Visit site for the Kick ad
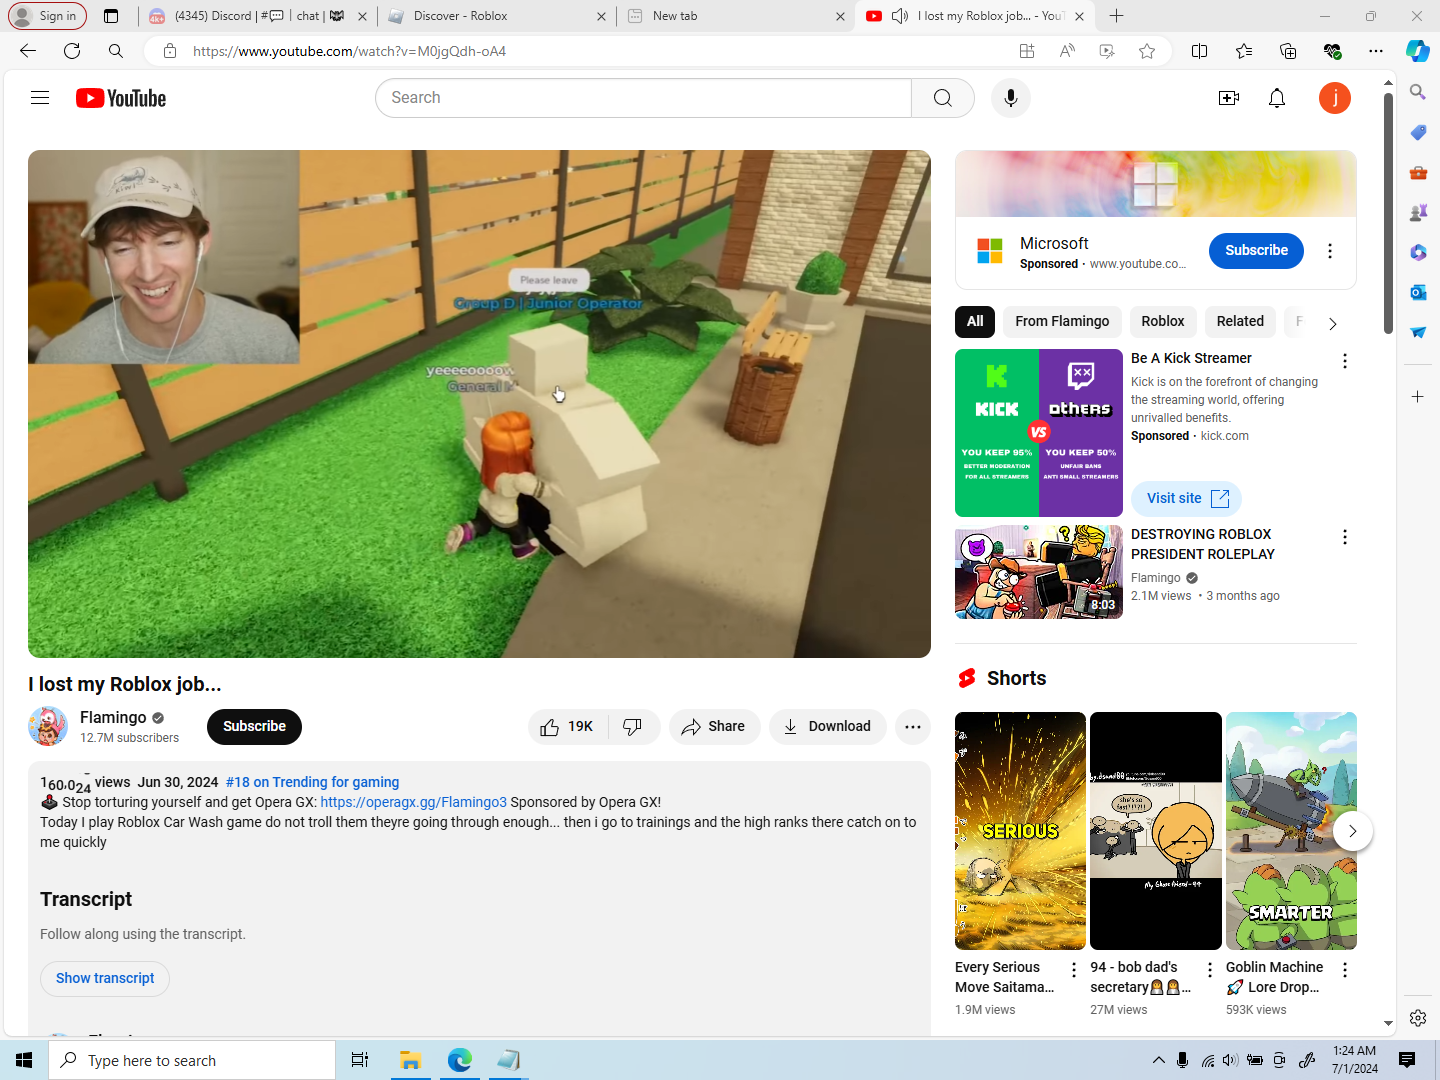Screen dimensions: 1440x1080 tap(1186, 498)
